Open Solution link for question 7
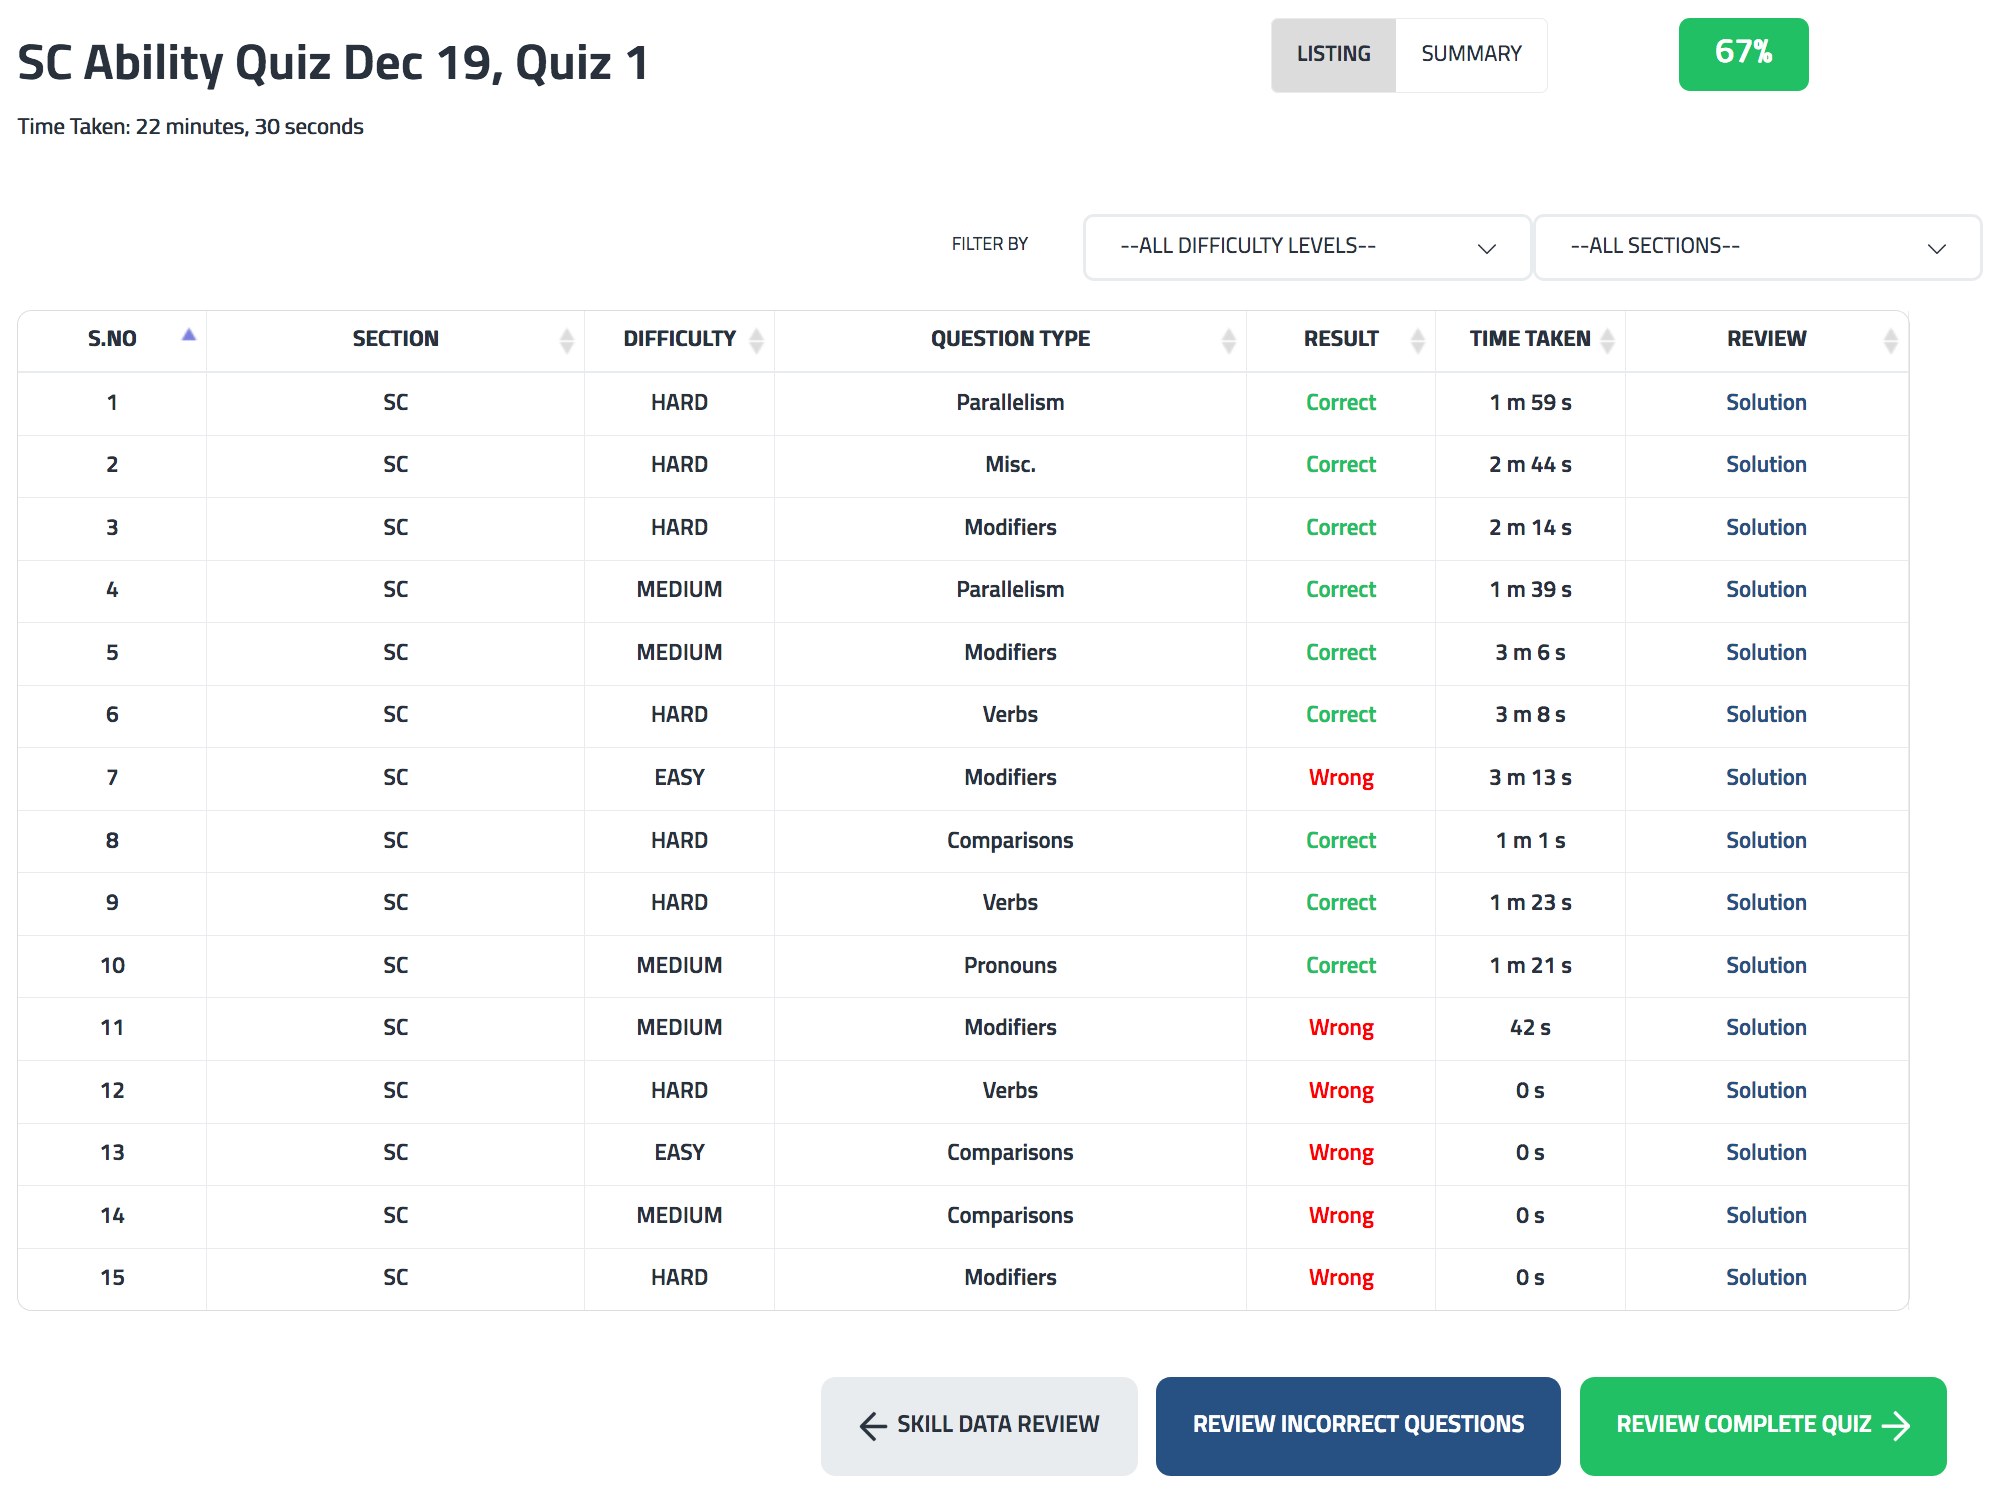This screenshot has width=1994, height=1506. (x=1766, y=778)
